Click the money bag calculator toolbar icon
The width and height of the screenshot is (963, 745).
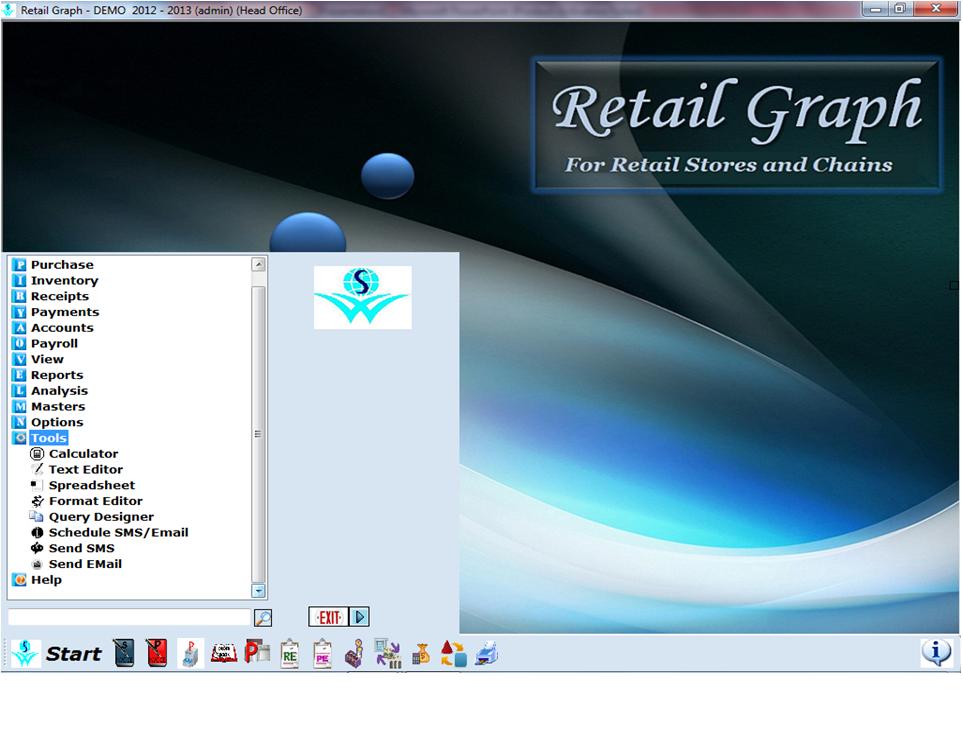(x=421, y=654)
